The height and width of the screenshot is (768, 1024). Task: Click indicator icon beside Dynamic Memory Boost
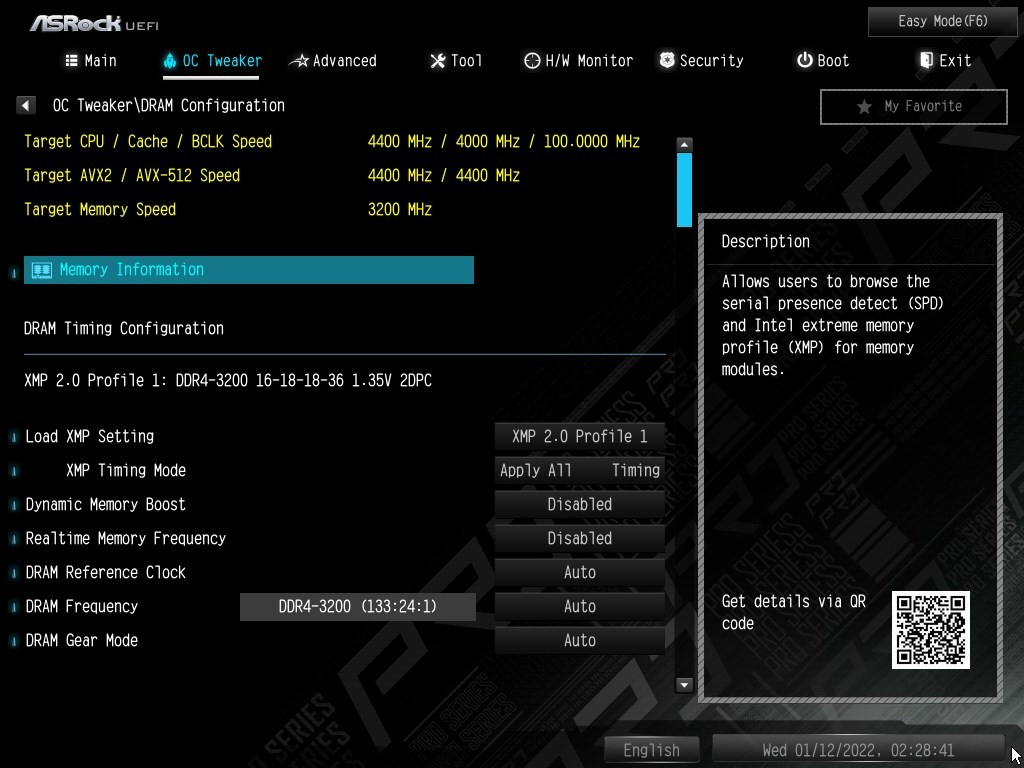pyautogui.click(x=14, y=505)
